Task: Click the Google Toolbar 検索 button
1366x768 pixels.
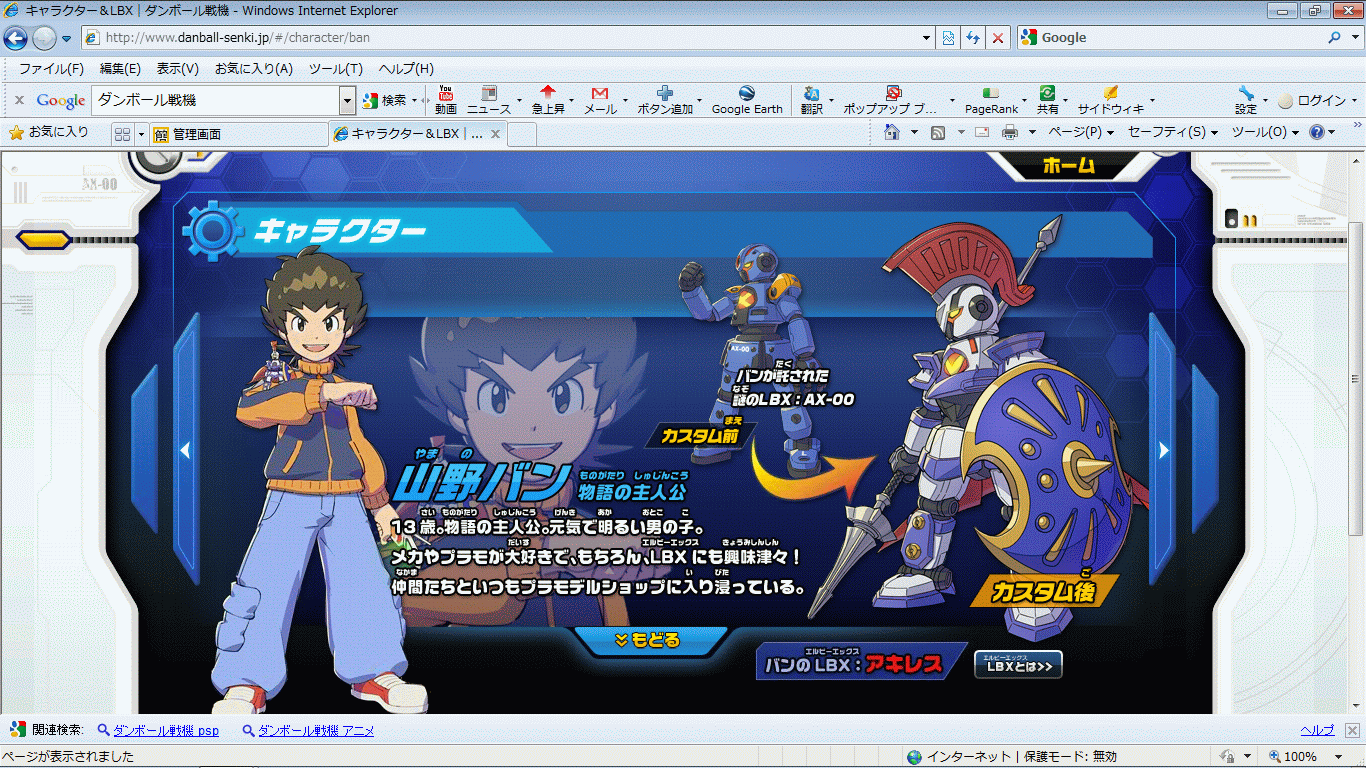Action: 385,100
